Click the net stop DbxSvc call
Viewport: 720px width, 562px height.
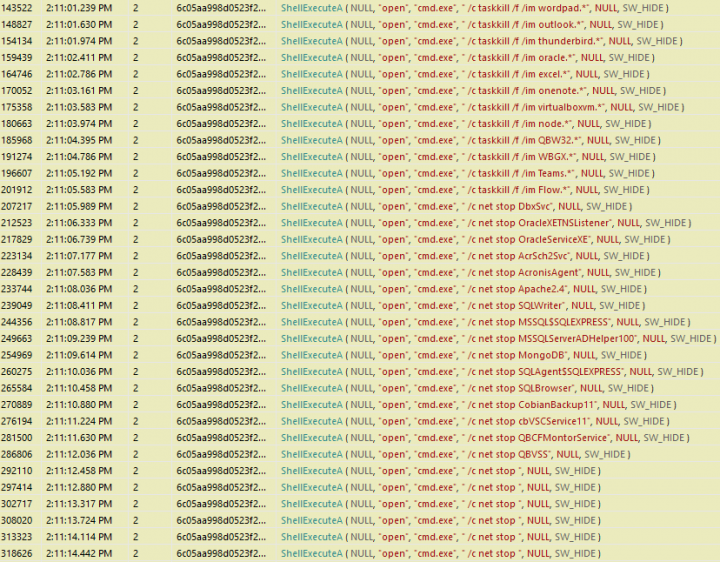click(x=360, y=206)
